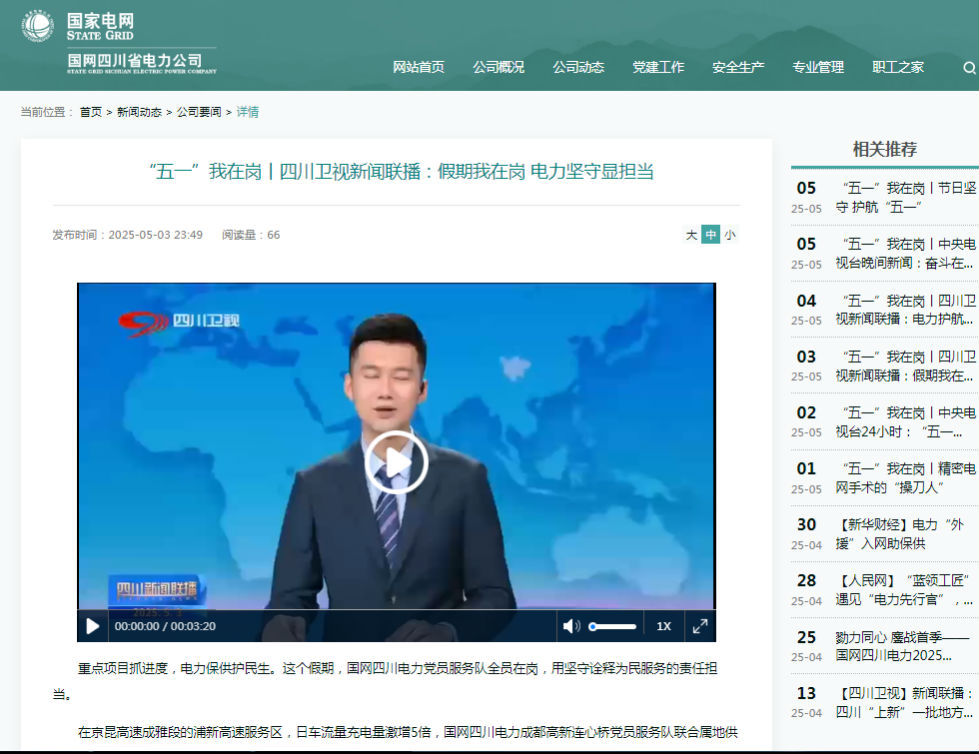
Task: Open the 职工之家 nav menu item
Action: coord(898,67)
